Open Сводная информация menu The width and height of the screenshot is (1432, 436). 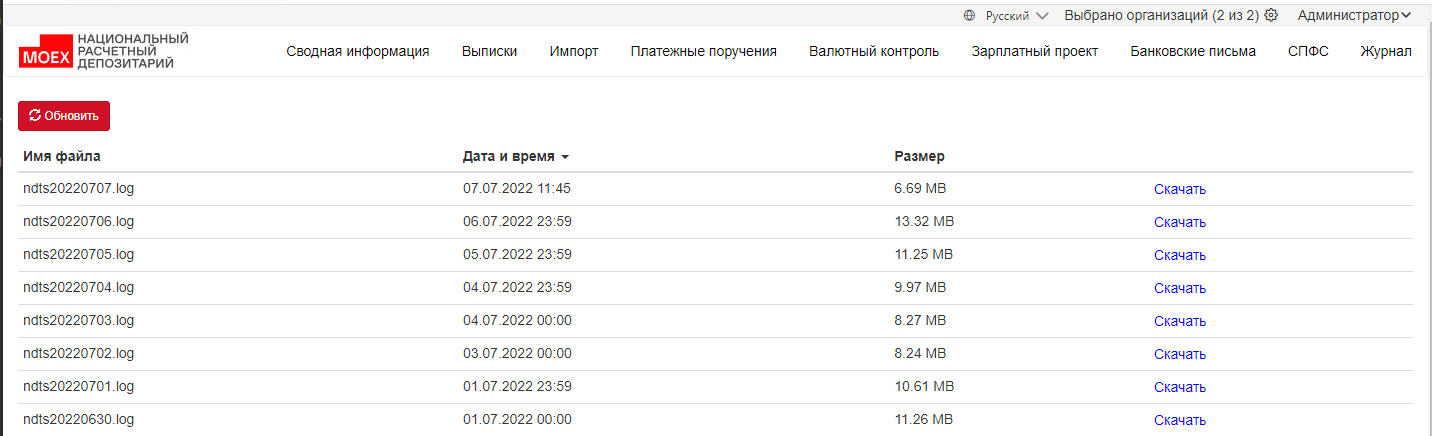pyautogui.click(x=358, y=51)
